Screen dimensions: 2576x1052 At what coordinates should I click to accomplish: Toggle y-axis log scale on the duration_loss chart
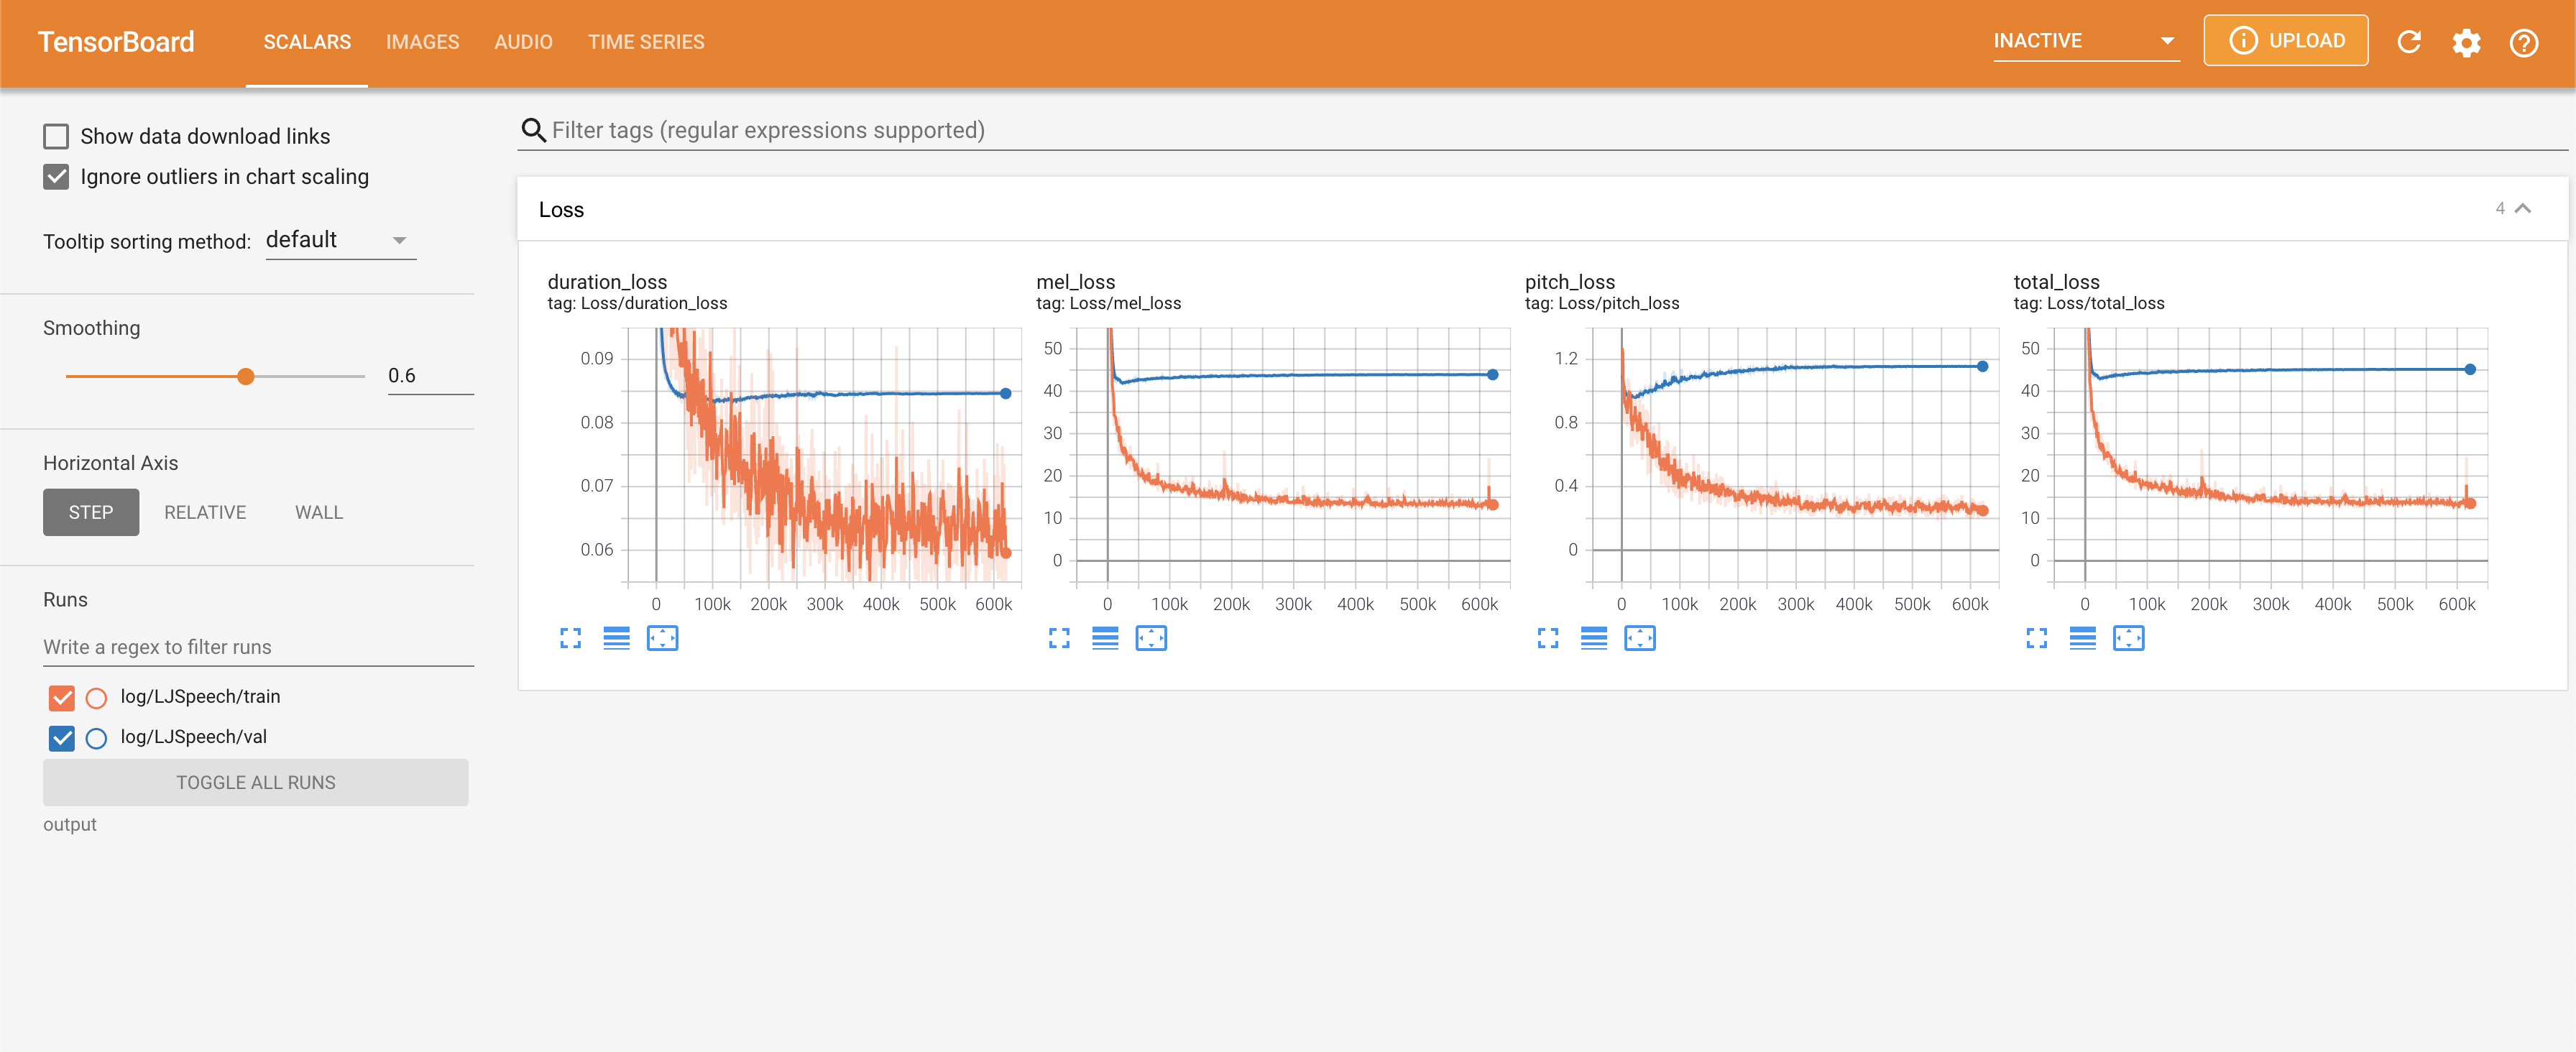click(x=617, y=638)
